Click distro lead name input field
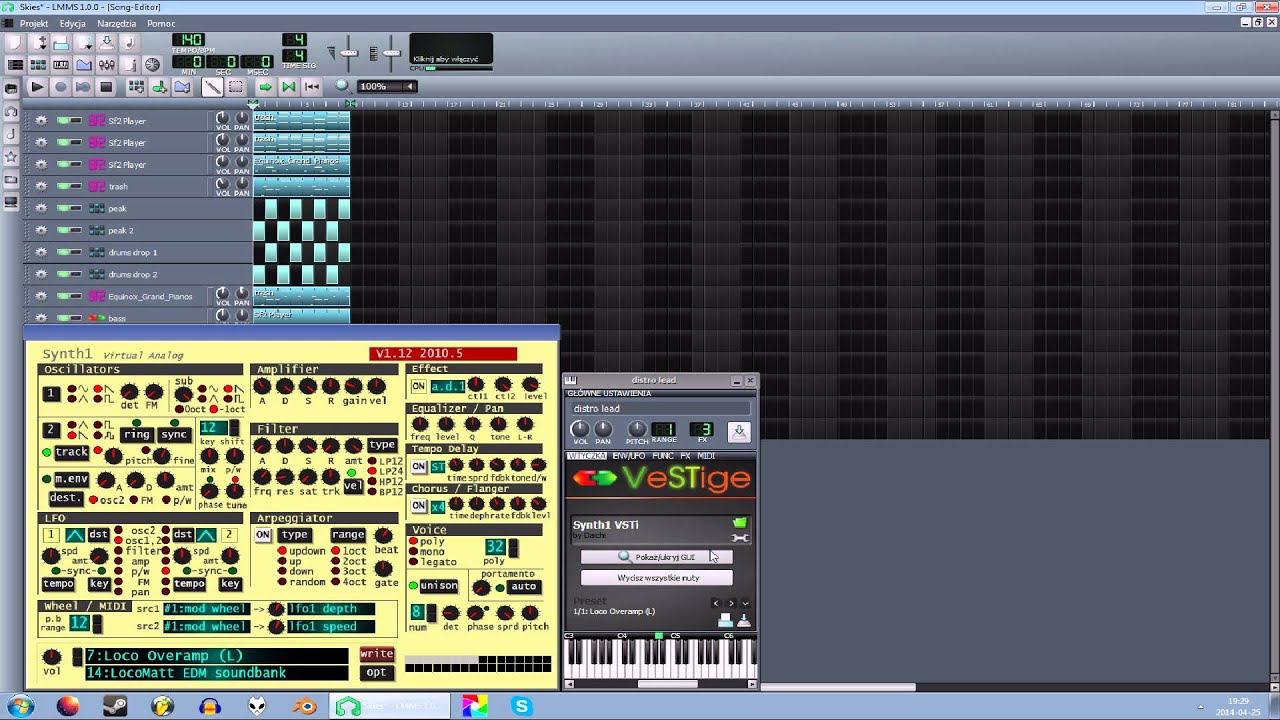Screen dimensions: 1280x720 [660, 409]
